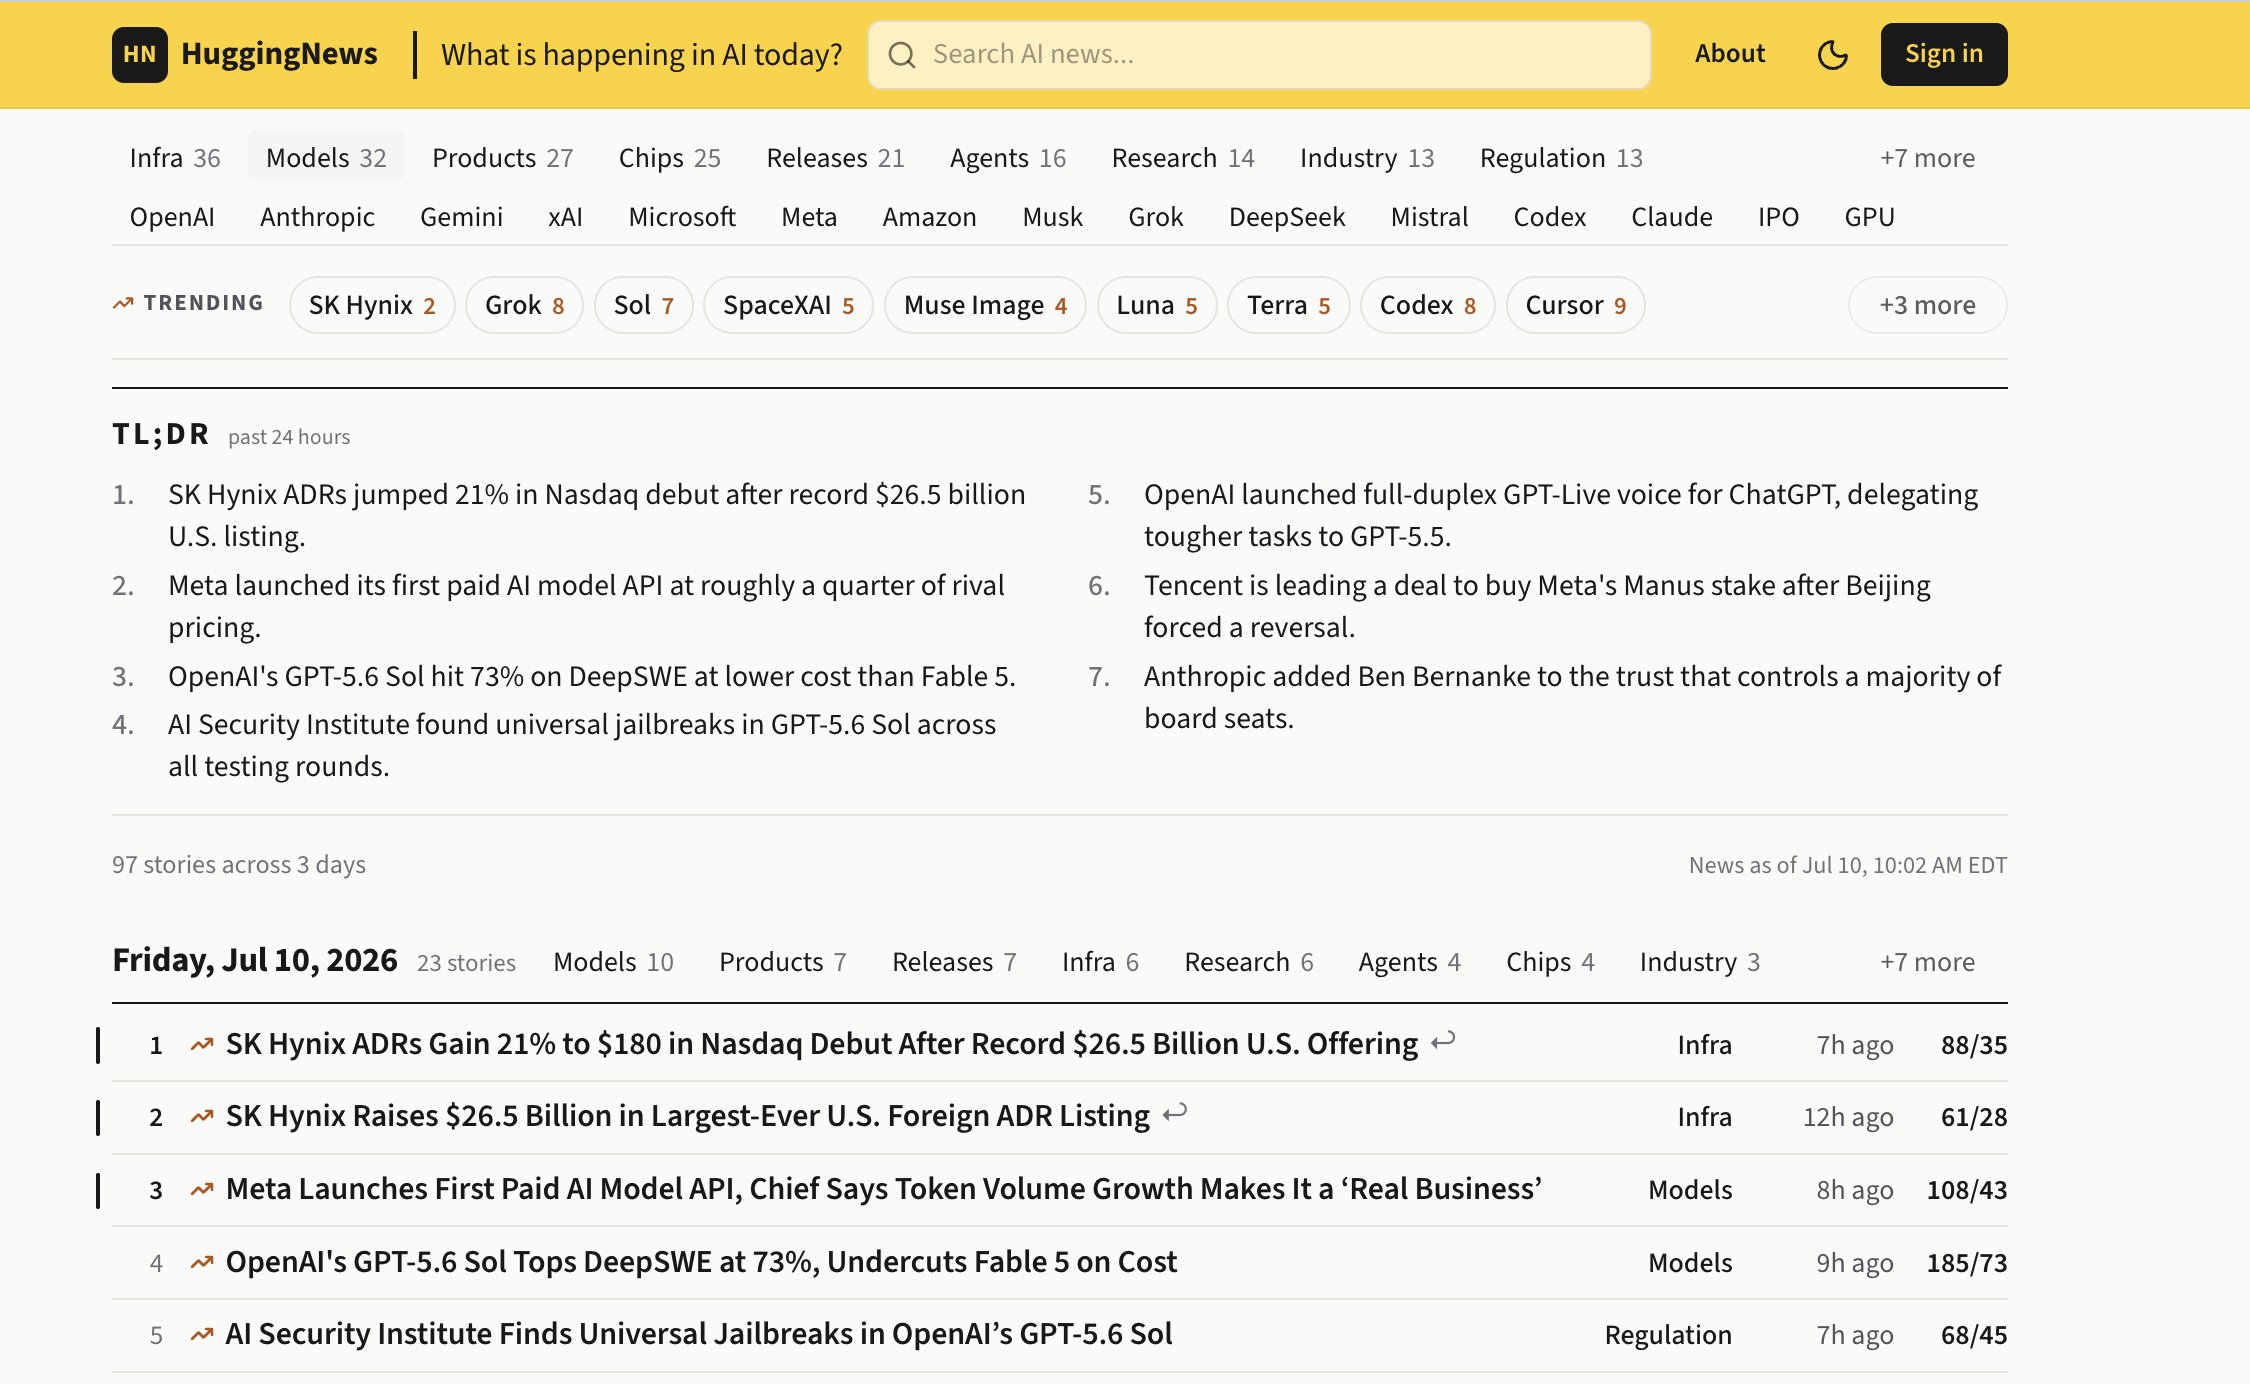Go to HuggingNews home title

279,54
